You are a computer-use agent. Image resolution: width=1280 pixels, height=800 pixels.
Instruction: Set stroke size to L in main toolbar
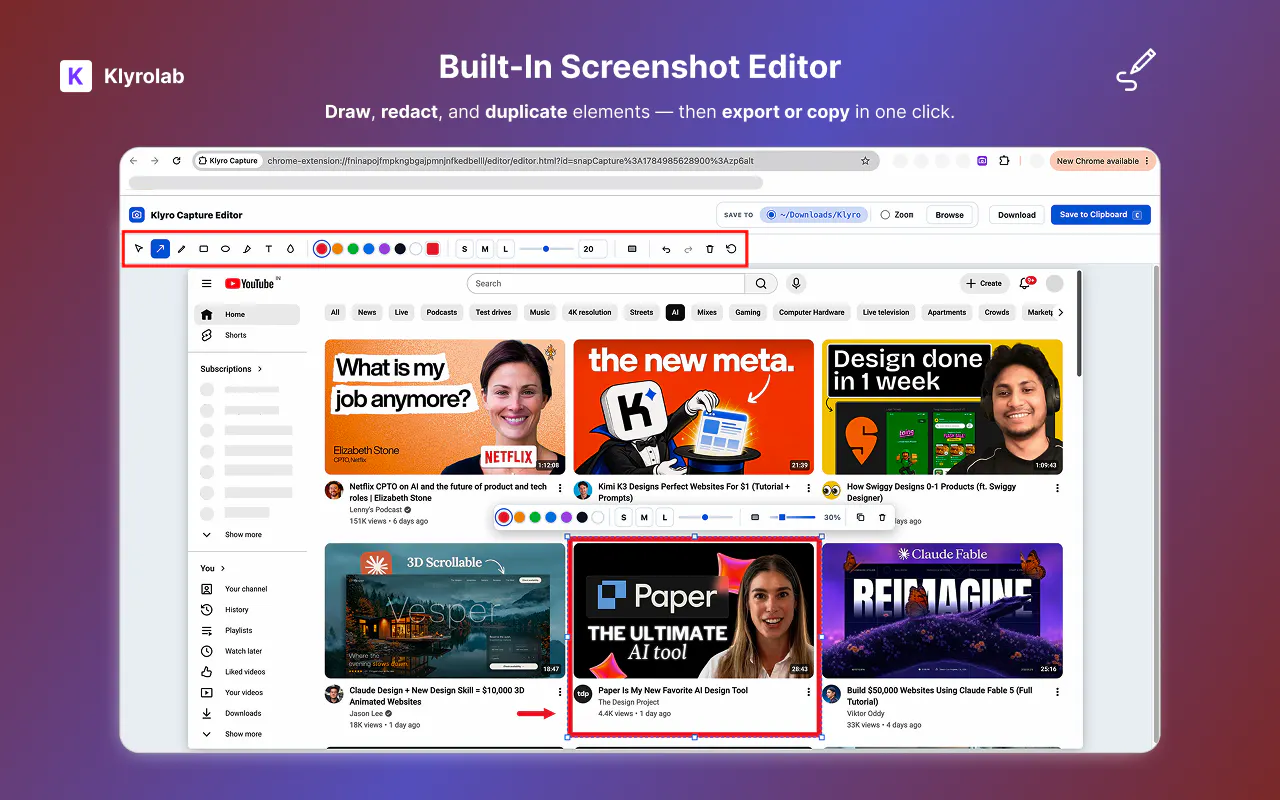pyautogui.click(x=505, y=249)
